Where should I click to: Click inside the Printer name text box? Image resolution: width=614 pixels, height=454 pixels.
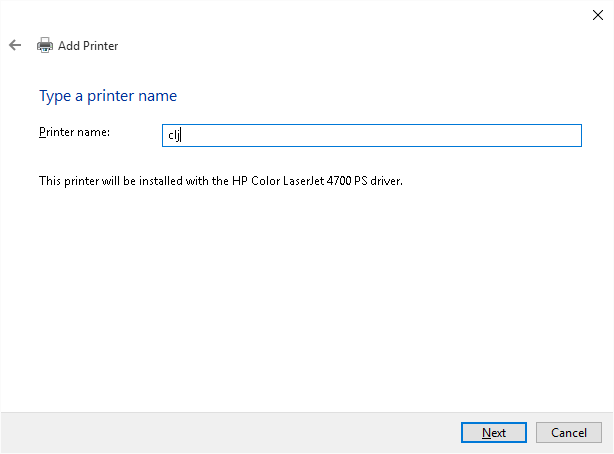pyautogui.click(x=371, y=135)
